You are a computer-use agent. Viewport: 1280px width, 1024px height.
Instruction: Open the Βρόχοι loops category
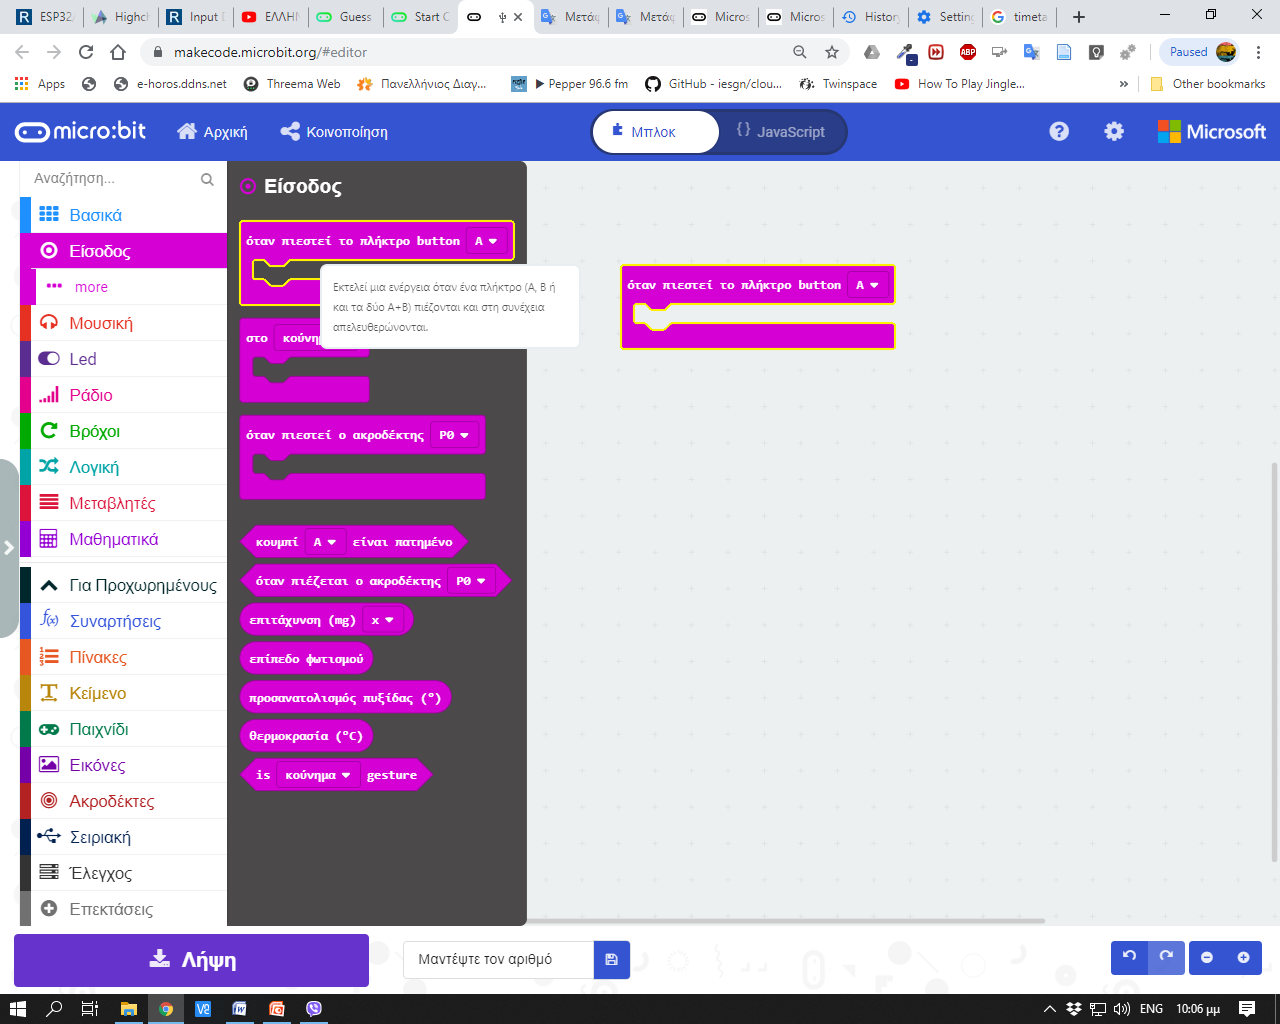pos(124,431)
